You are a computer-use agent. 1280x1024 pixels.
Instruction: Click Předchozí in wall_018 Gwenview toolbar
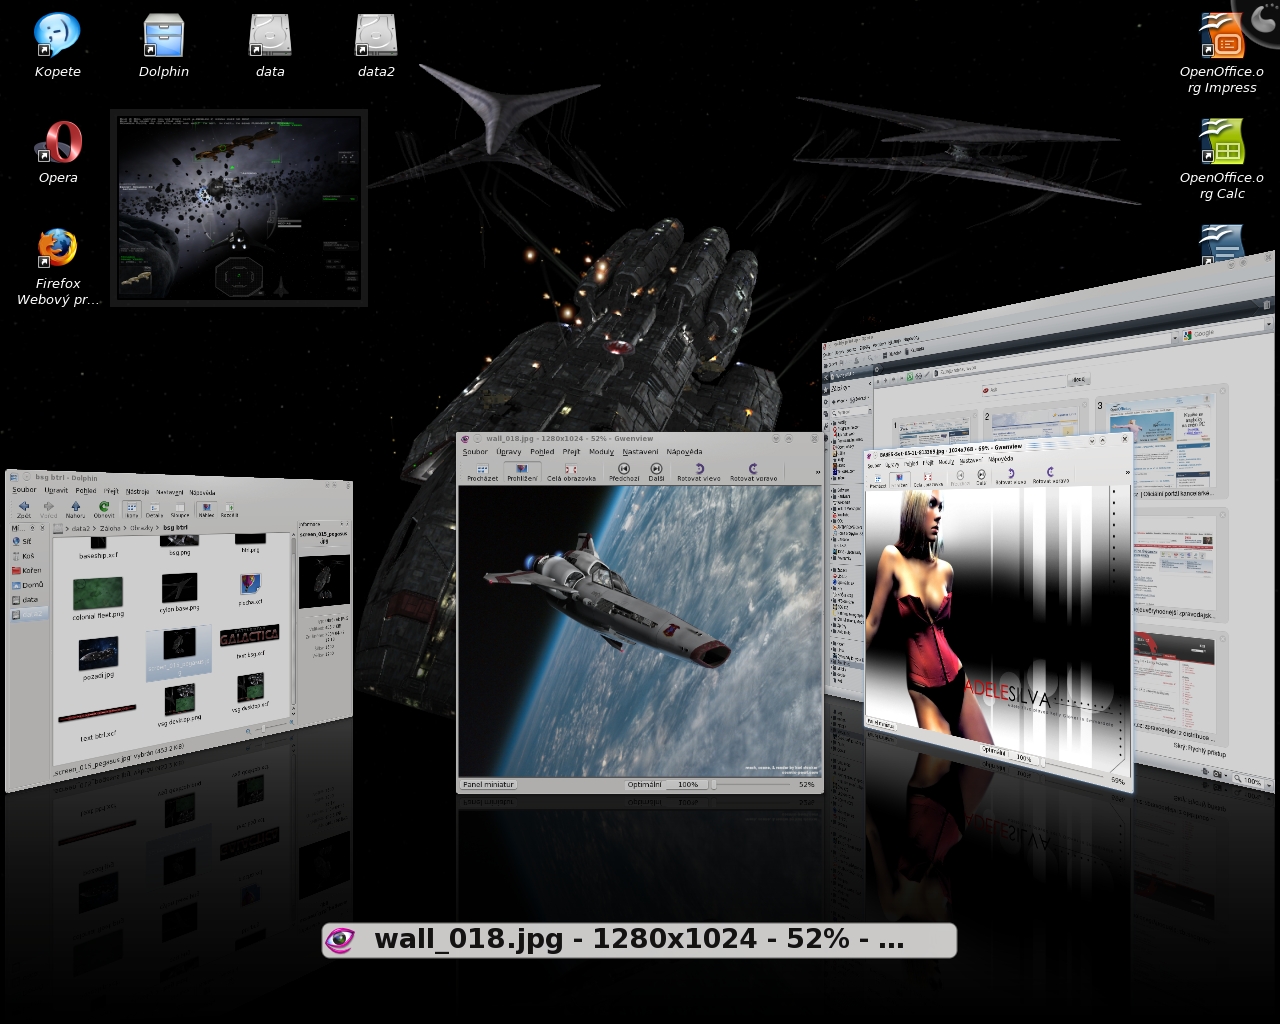(x=624, y=472)
